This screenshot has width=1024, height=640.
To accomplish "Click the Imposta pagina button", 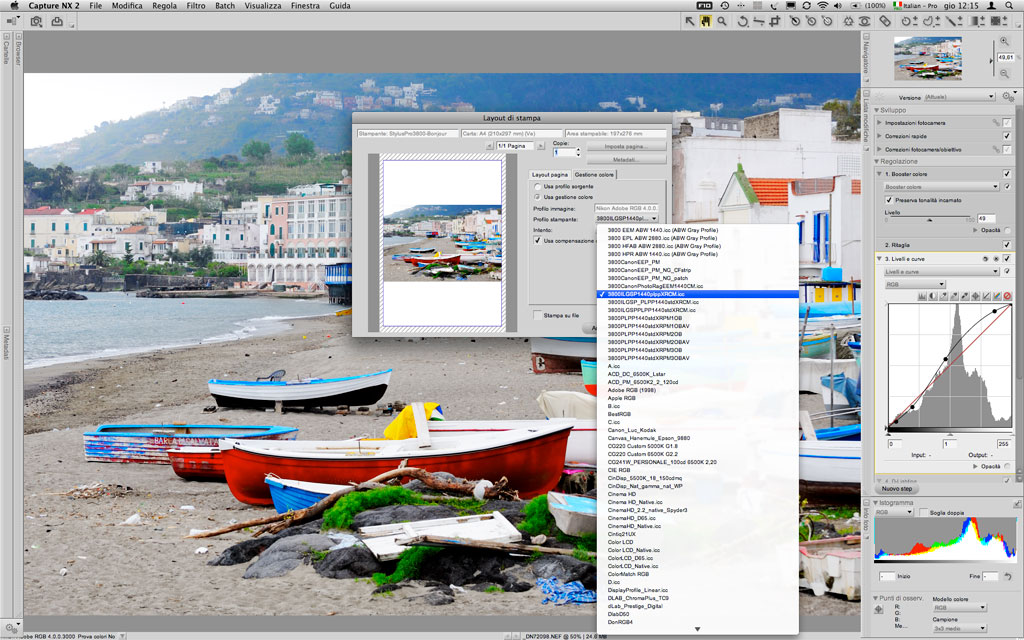I will (x=626, y=147).
